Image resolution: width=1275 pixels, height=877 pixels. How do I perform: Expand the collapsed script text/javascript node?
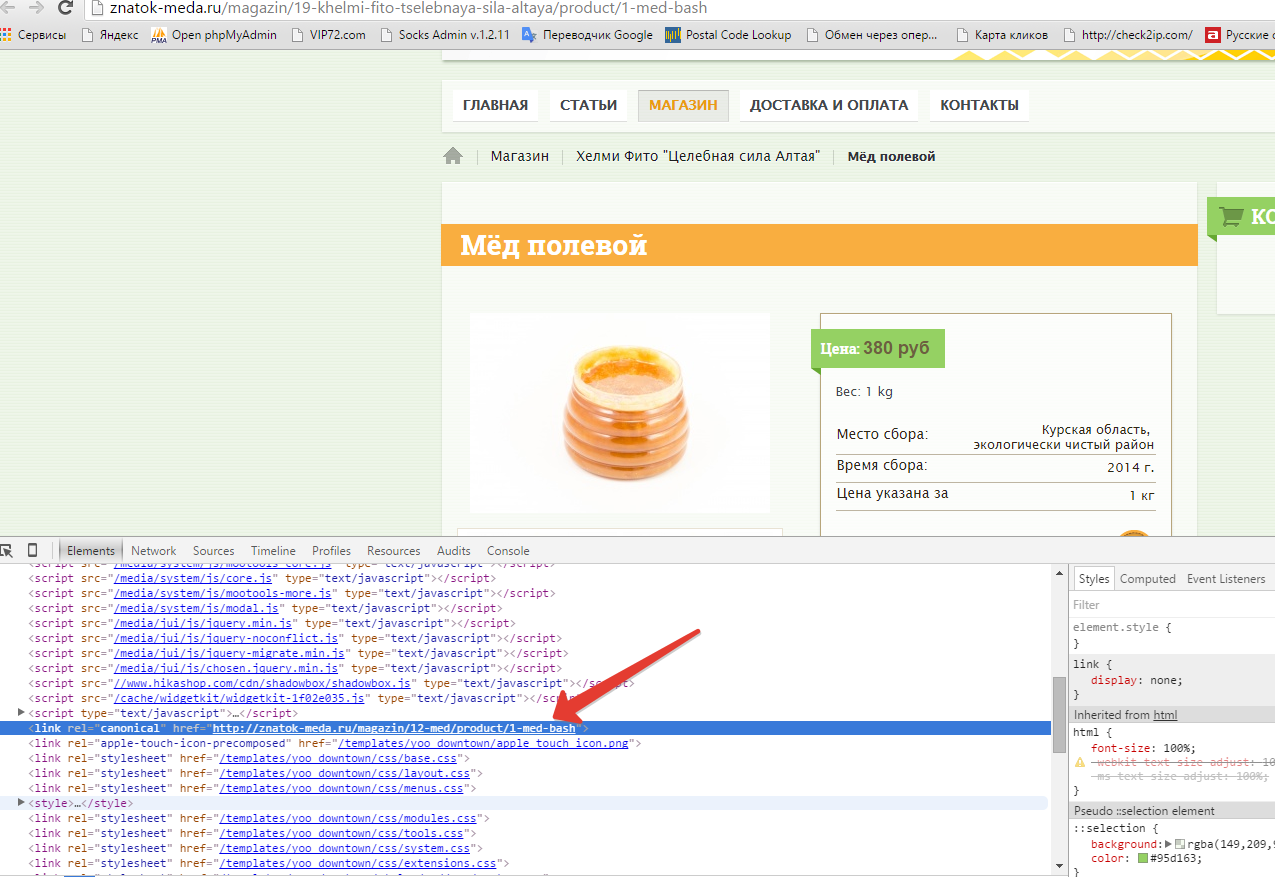[22, 713]
